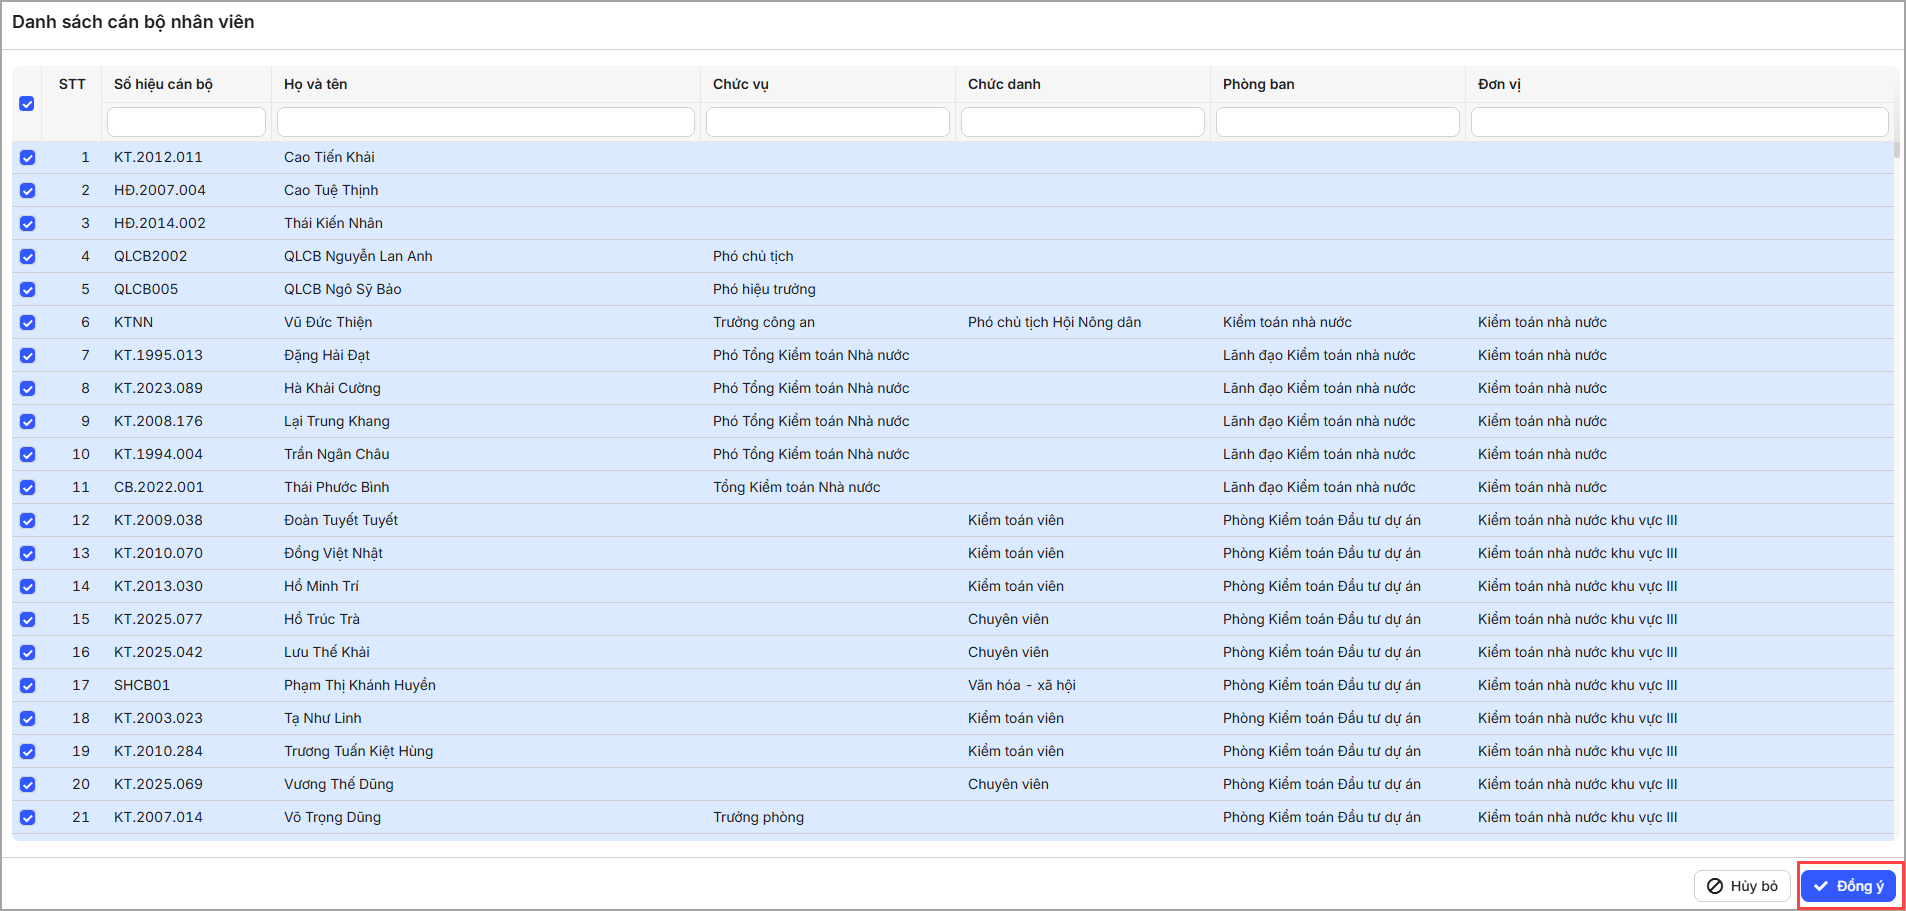Screen dimensions: 1906x911
Task: Toggle the select-all checkbox in header
Action: (27, 104)
